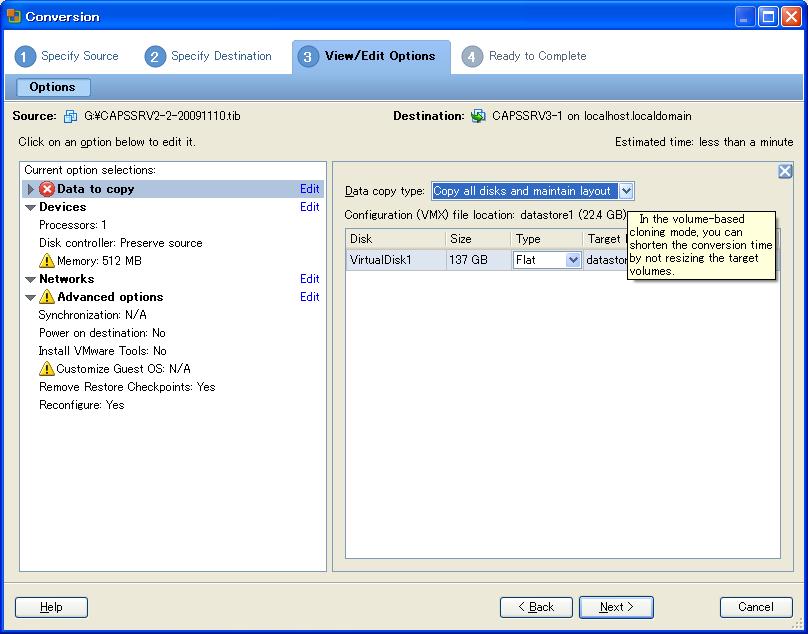Select the View/Edit Options tab
This screenshot has height=634, width=808.
point(371,57)
